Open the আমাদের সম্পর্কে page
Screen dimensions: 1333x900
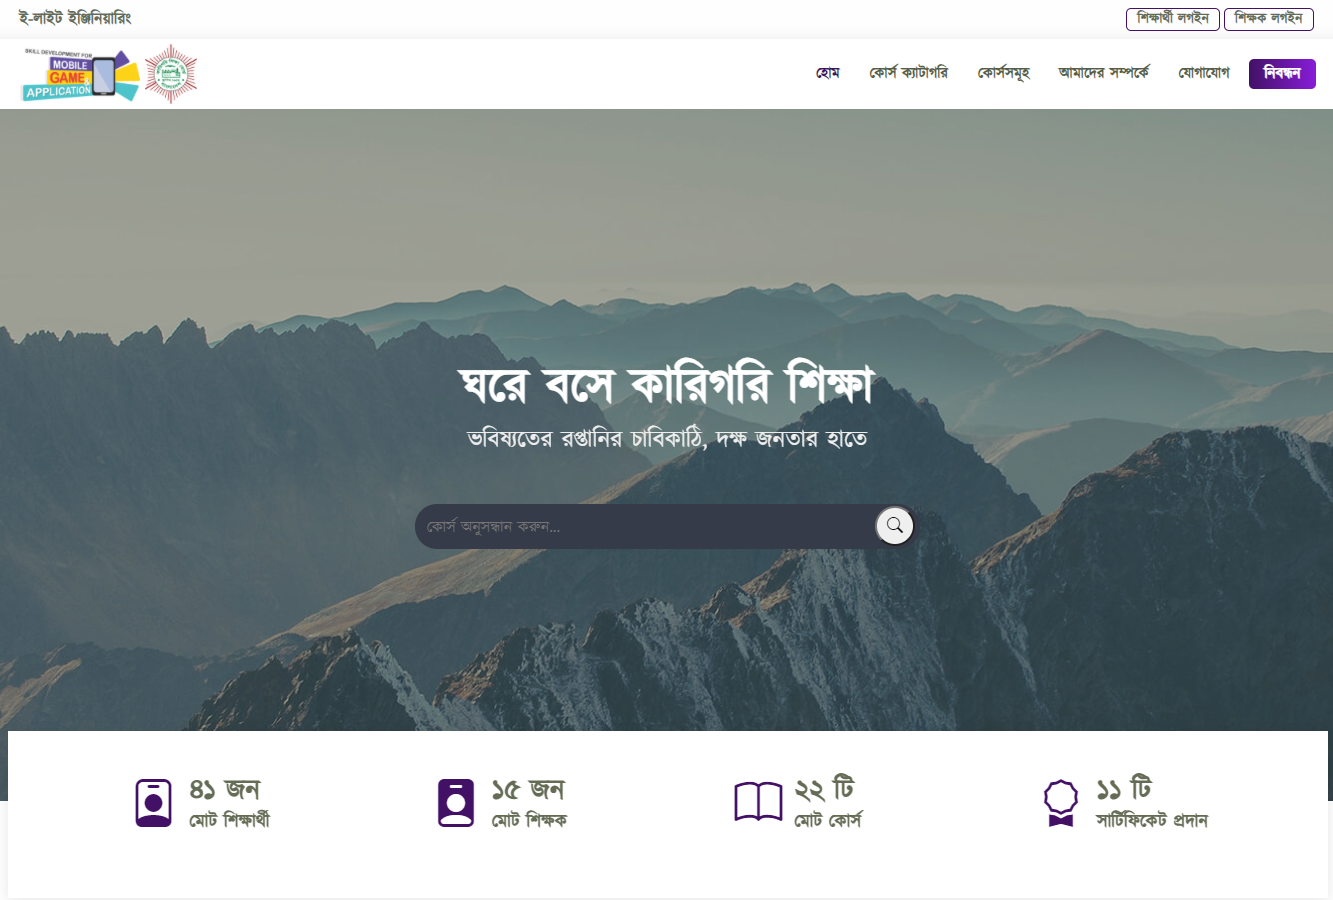click(1104, 73)
